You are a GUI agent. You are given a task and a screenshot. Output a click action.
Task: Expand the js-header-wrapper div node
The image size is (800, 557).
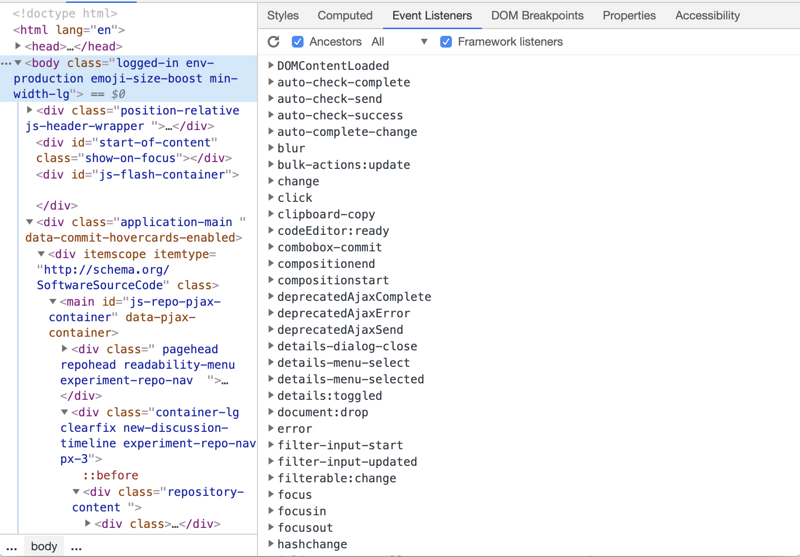[30, 110]
